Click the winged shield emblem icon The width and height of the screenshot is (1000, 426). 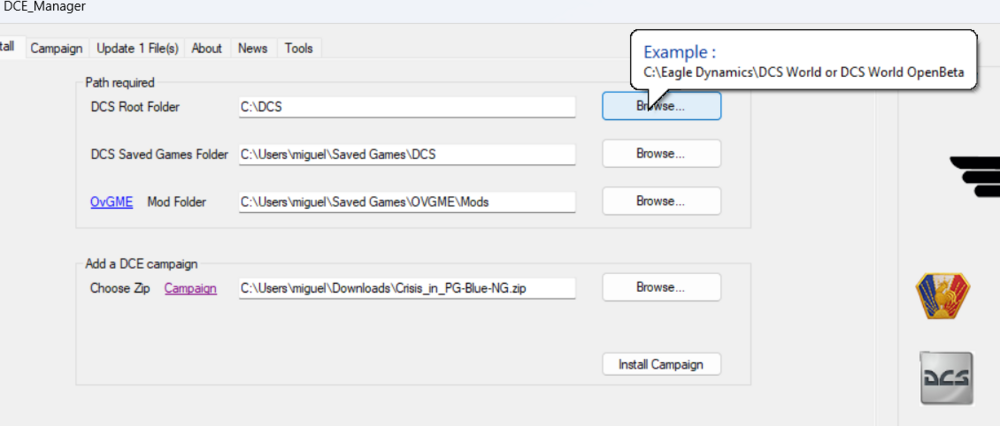pyautogui.click(x=943, y=295)
